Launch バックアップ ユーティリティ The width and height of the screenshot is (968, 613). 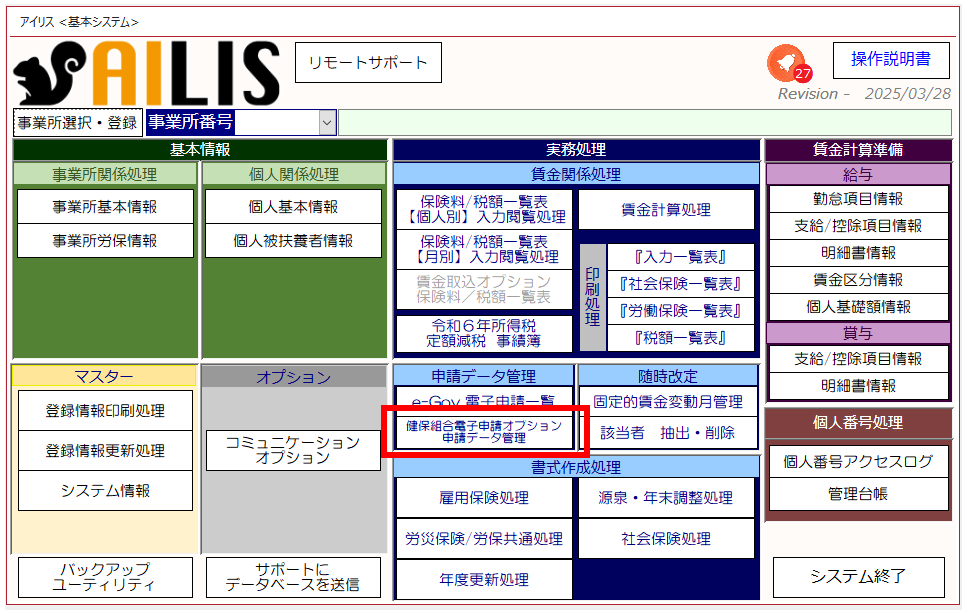(105, 577)
